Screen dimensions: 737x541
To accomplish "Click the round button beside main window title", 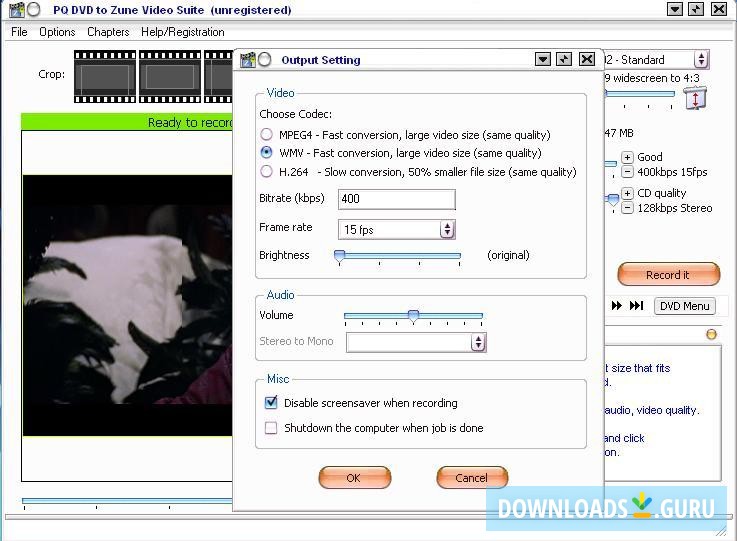I will click(x=34, y=9).
